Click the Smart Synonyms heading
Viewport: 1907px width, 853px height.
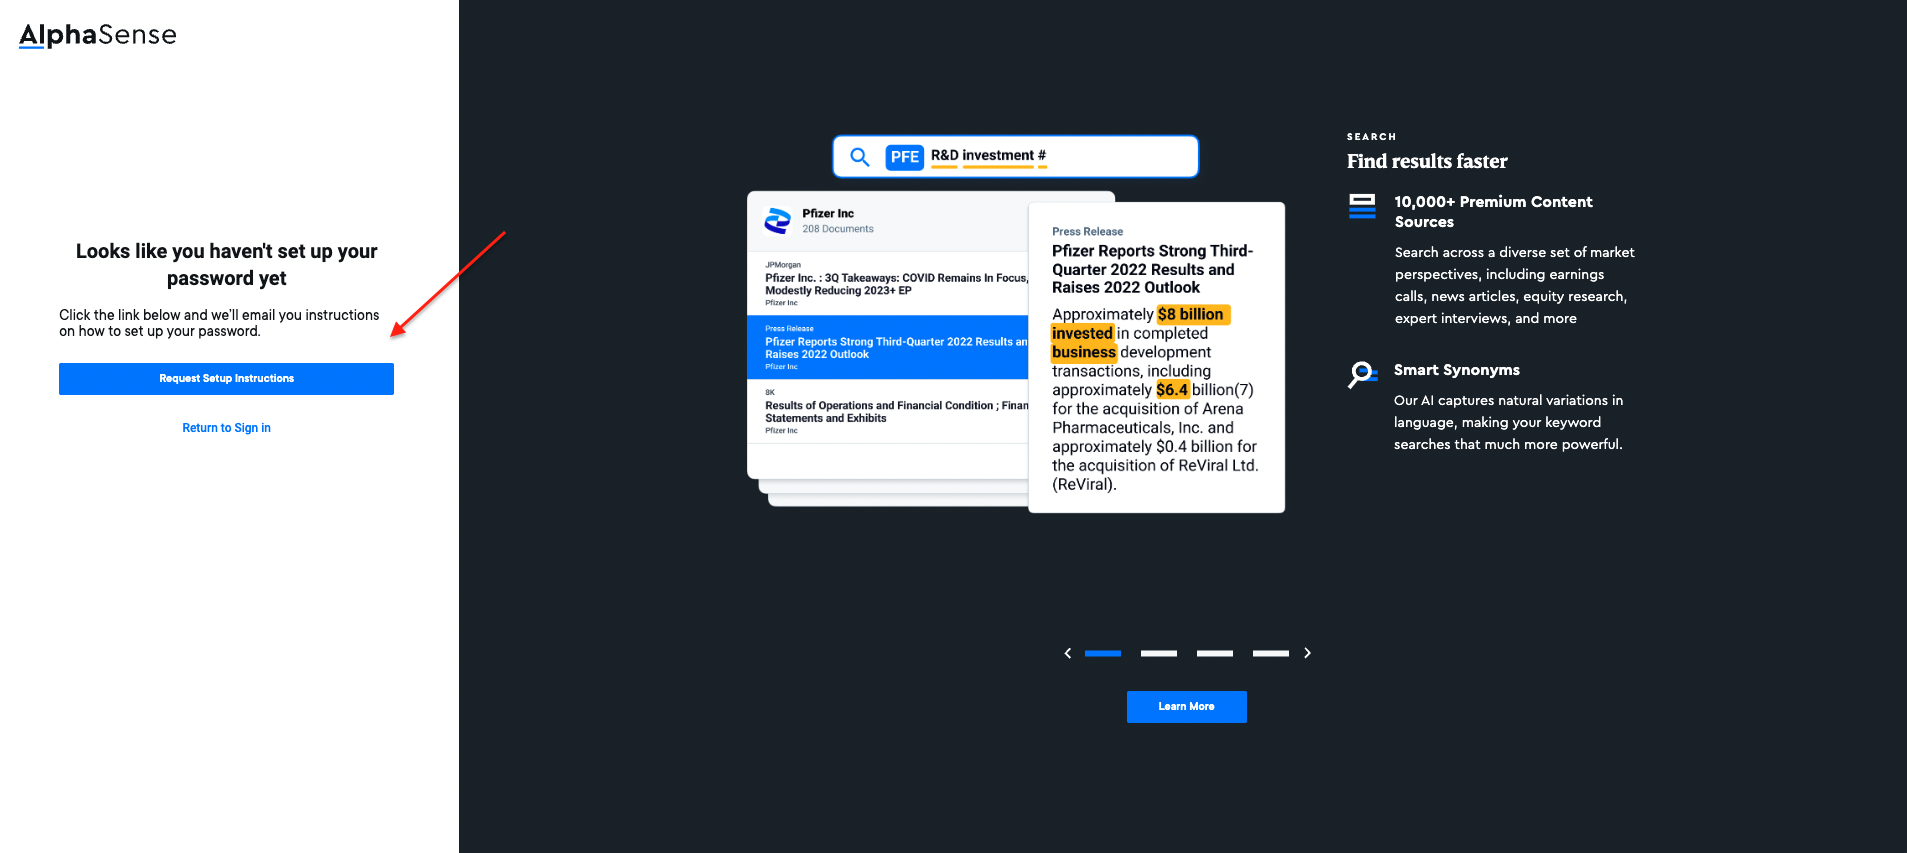tap(1457, 370)
